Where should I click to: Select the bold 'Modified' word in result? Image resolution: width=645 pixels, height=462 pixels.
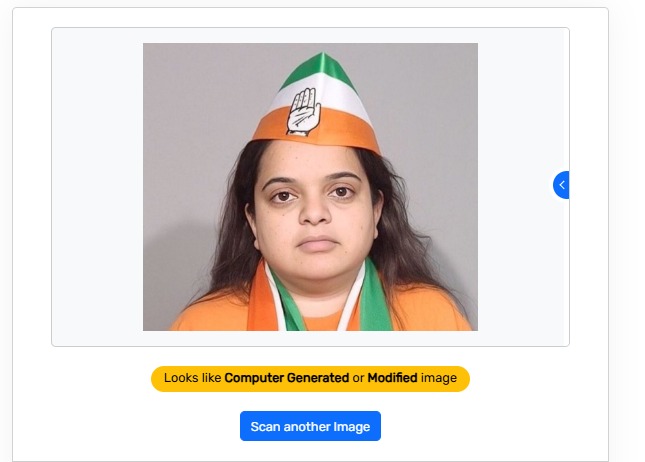point(392,378)
